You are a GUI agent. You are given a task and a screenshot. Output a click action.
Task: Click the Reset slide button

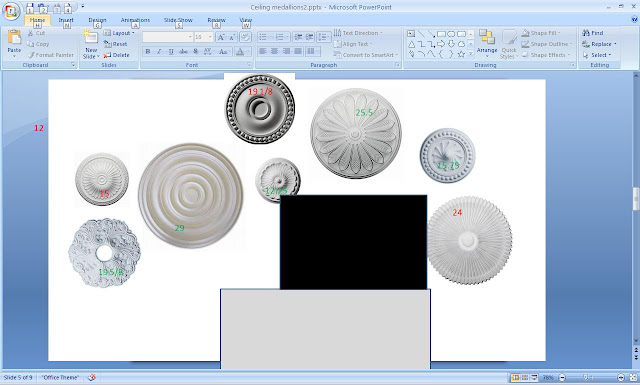[116, 44]
